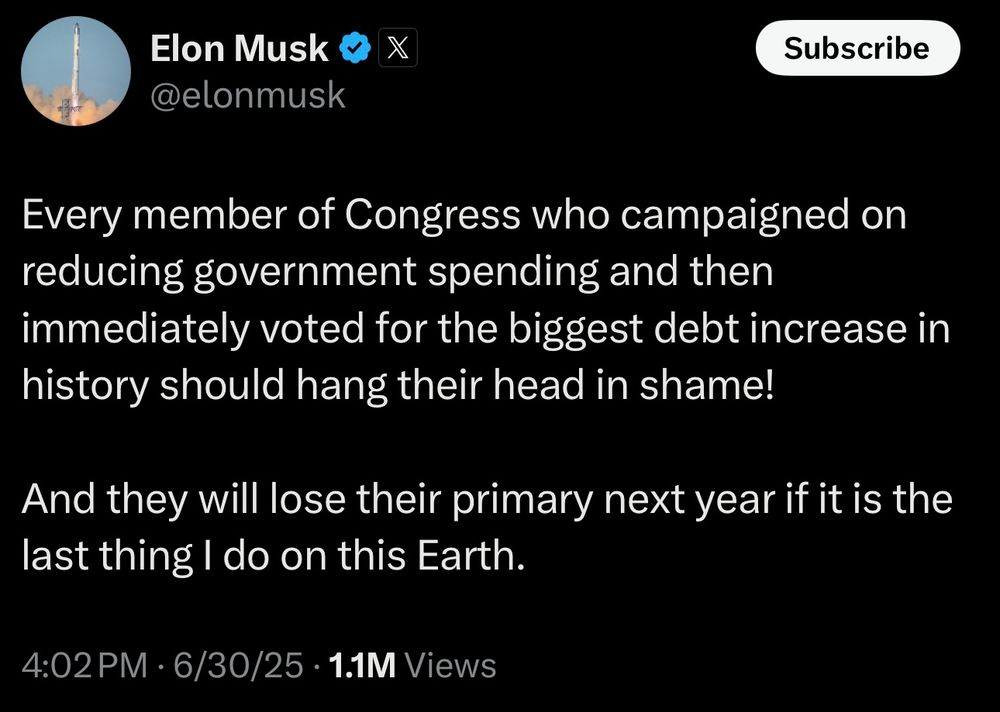Click the line starting 'And they will lose'
The image size is (1000, 712).
487,500
